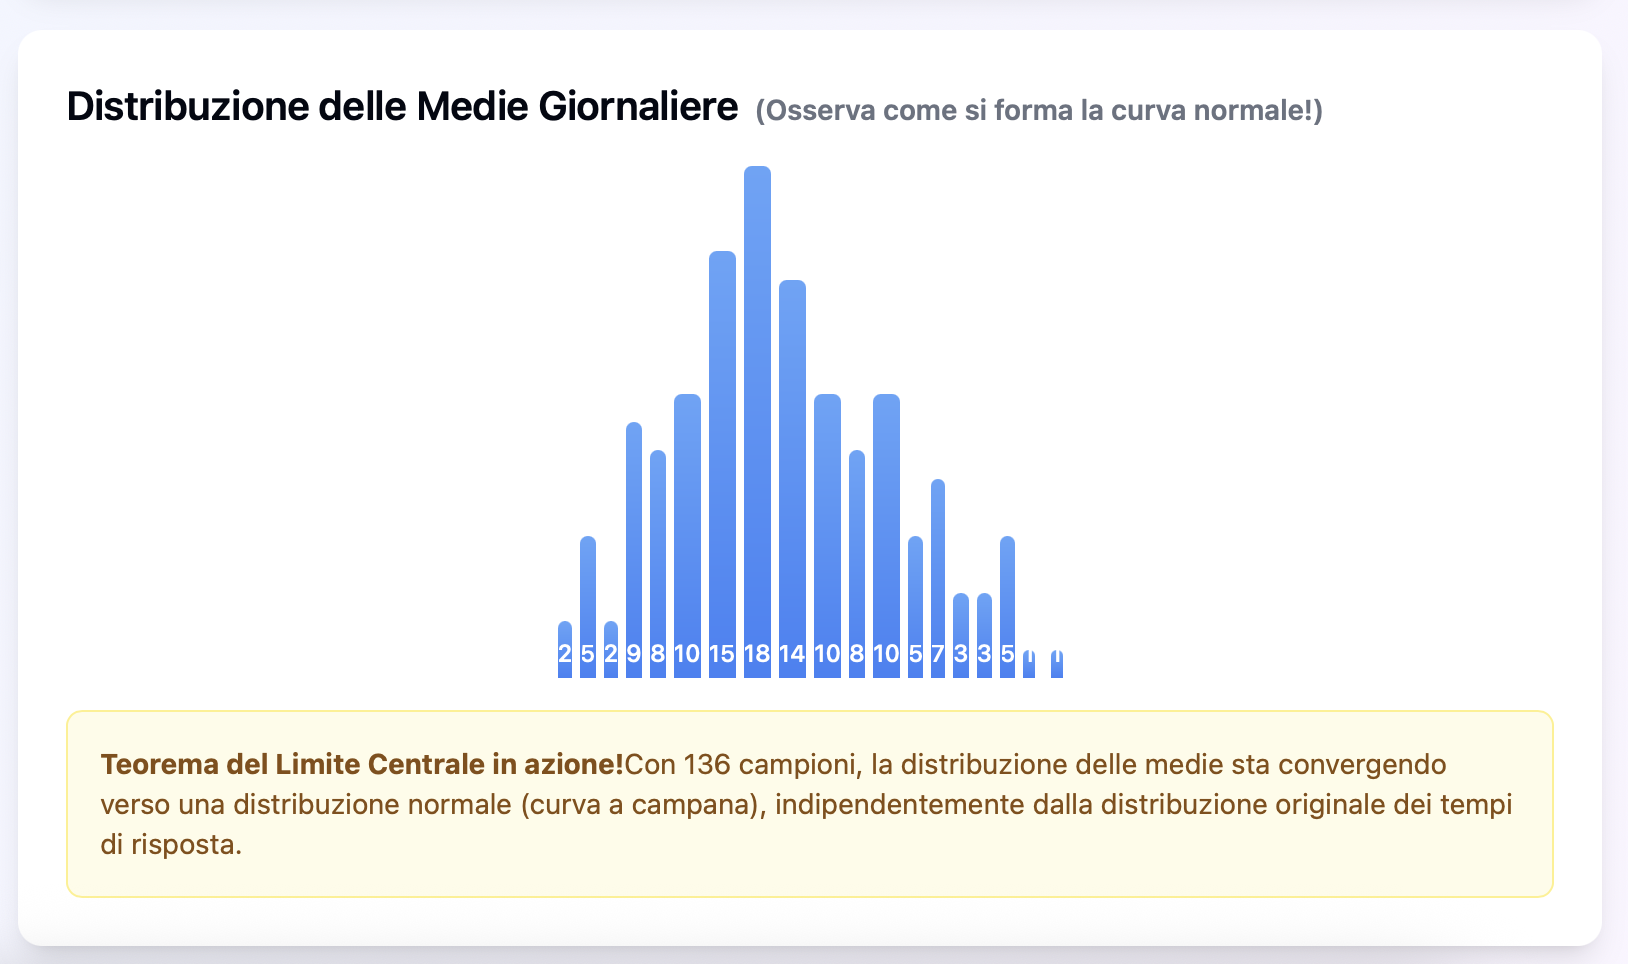Click the histogram bar labeled 14

[x=792, y=480]
